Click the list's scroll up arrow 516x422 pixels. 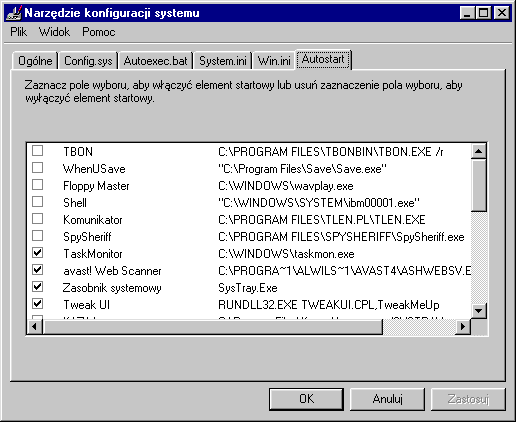pyautogui.click(x=479, y=151)
